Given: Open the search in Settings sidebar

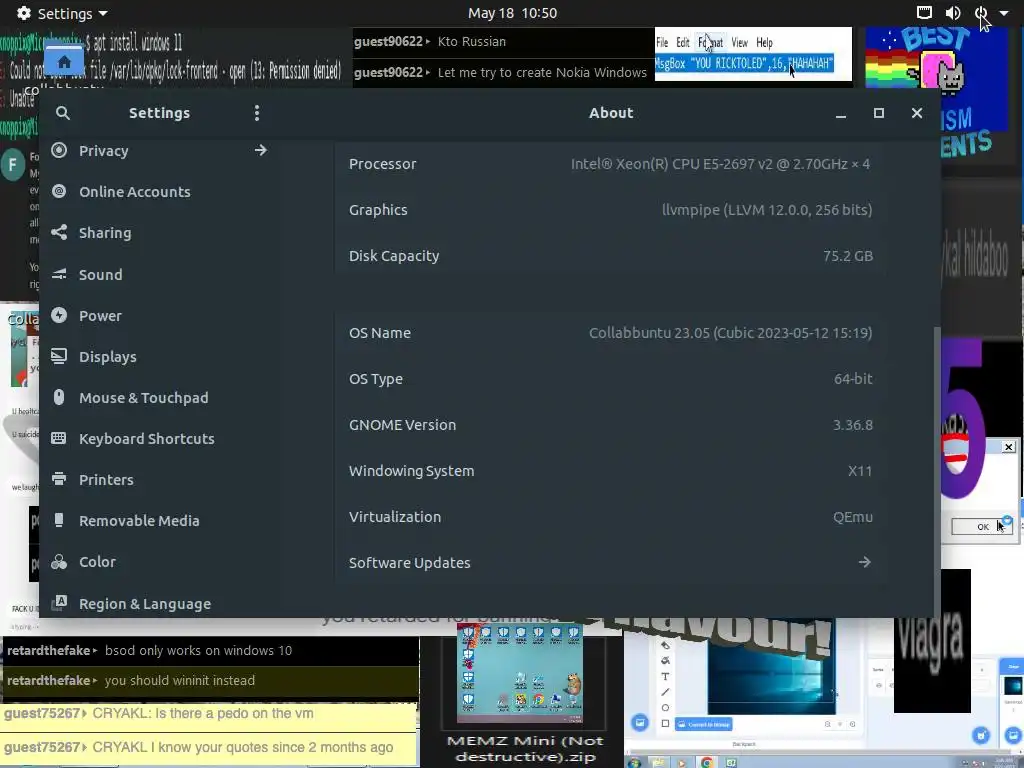Looking at the screenshot, I should click(x=63, y=113).
